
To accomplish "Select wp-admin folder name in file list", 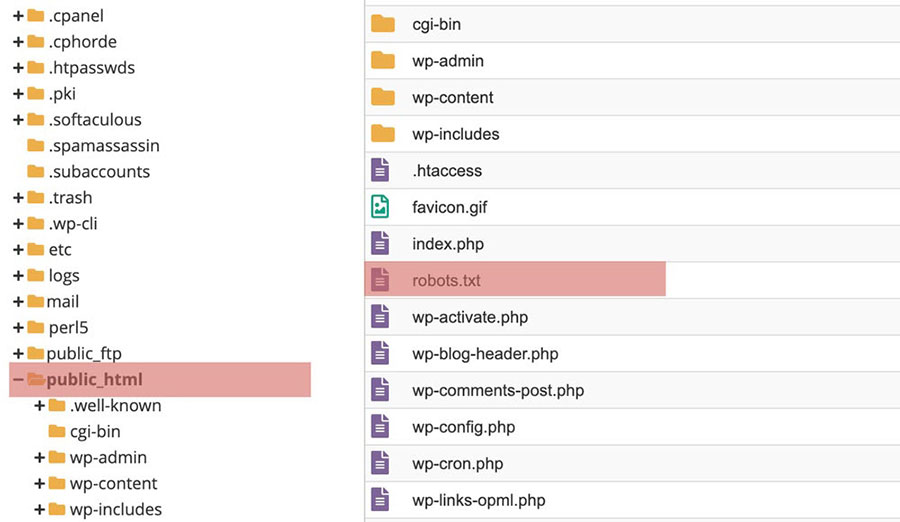I will (448, 61).
